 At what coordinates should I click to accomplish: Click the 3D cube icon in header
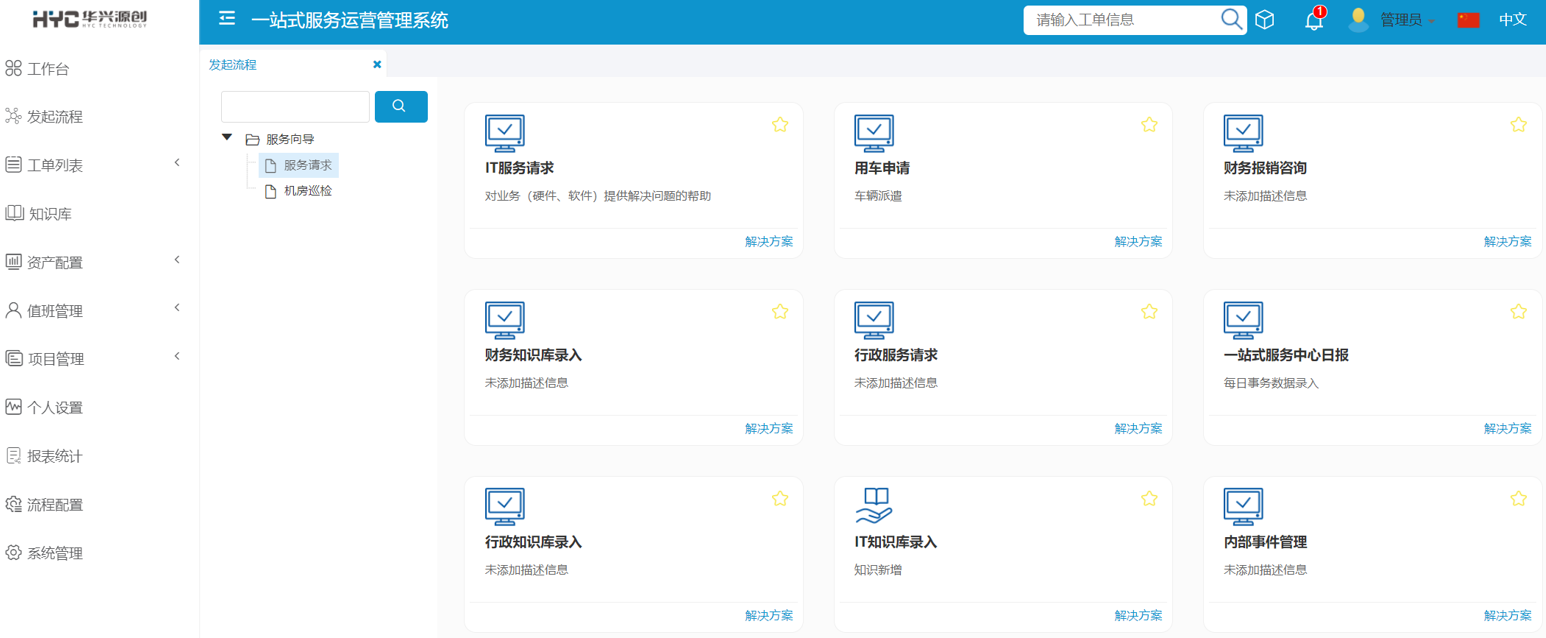(x=1265, y=20)
